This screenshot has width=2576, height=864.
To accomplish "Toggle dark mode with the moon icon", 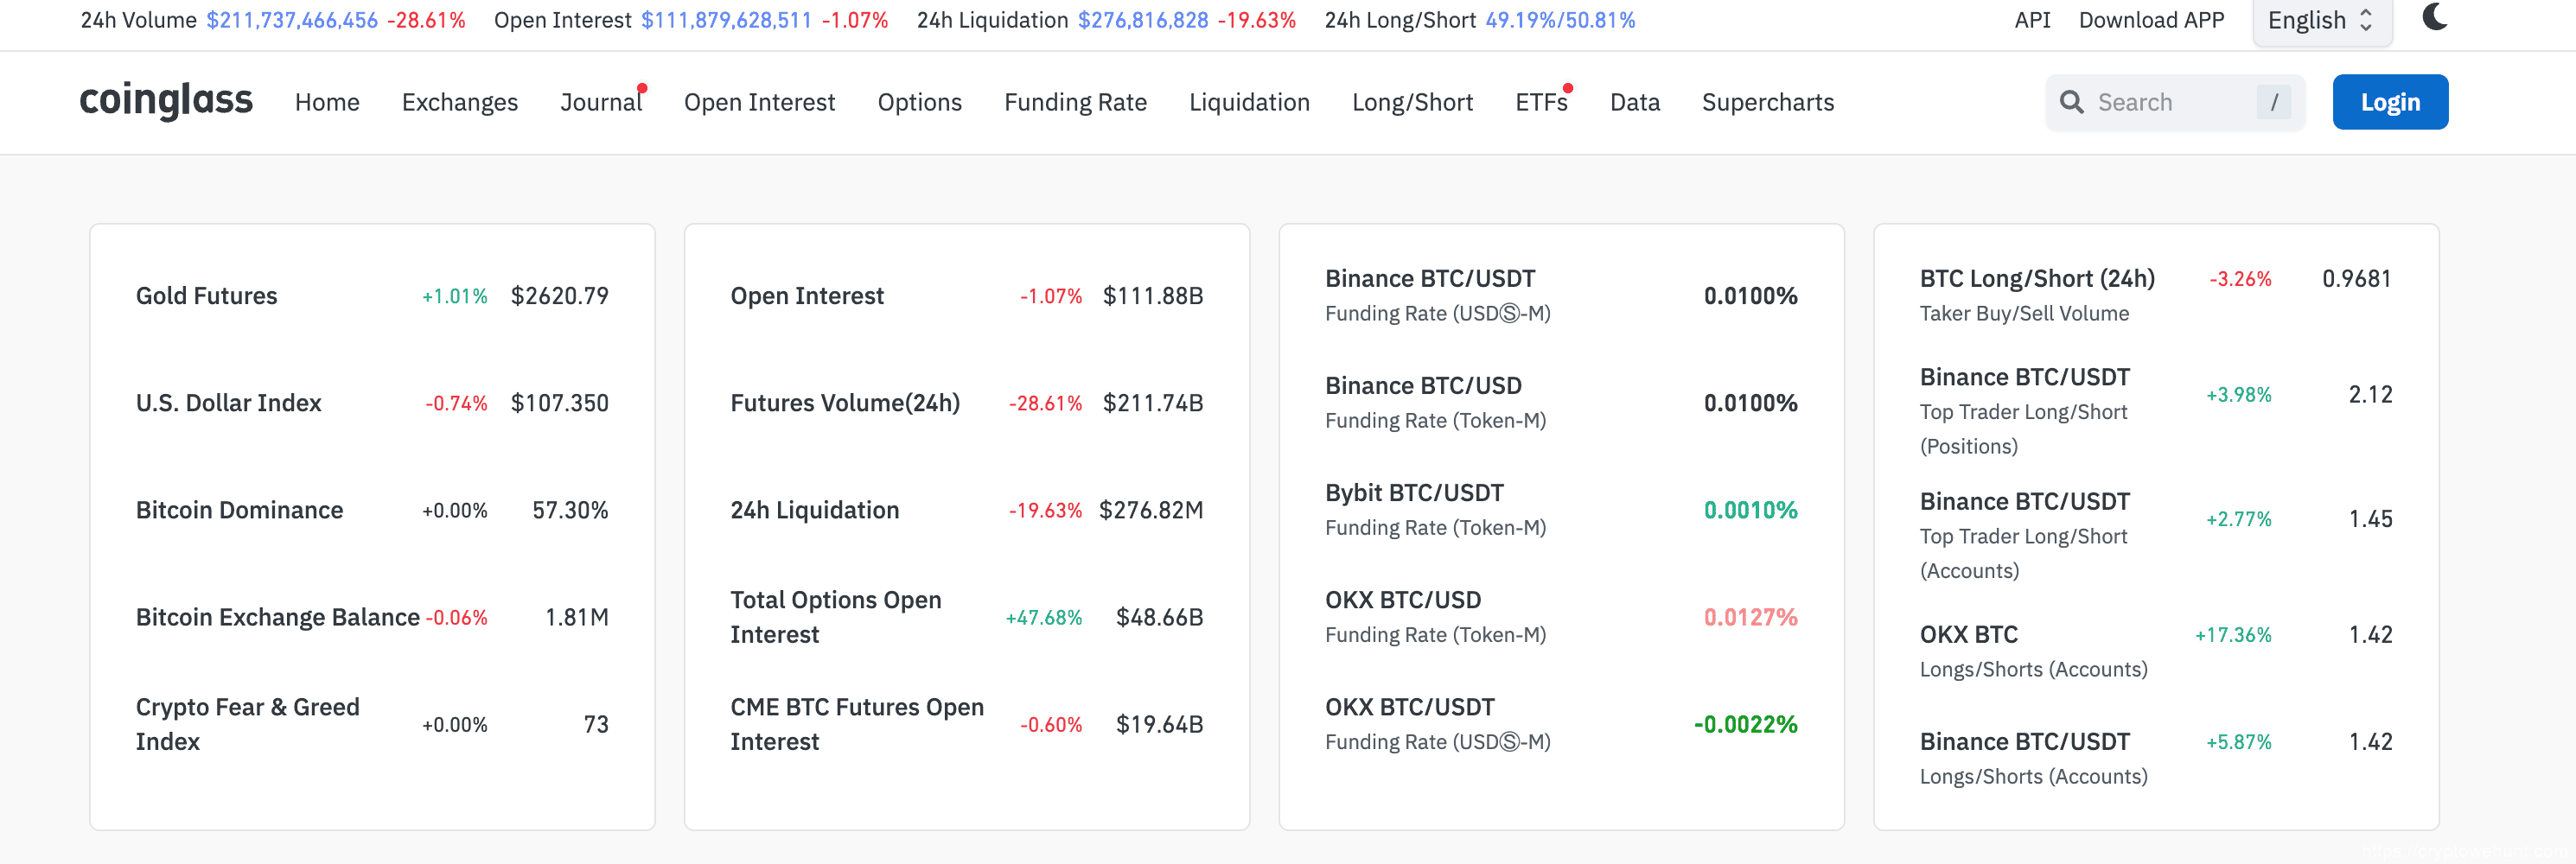I will click(2434, 18).
